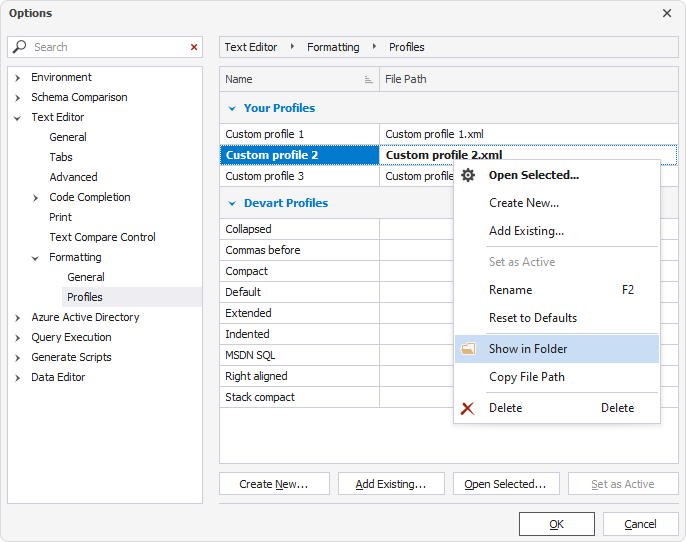Click the Create New... button below the list
This screenshot has height=542, width=686.
click(x=274, y=484)
